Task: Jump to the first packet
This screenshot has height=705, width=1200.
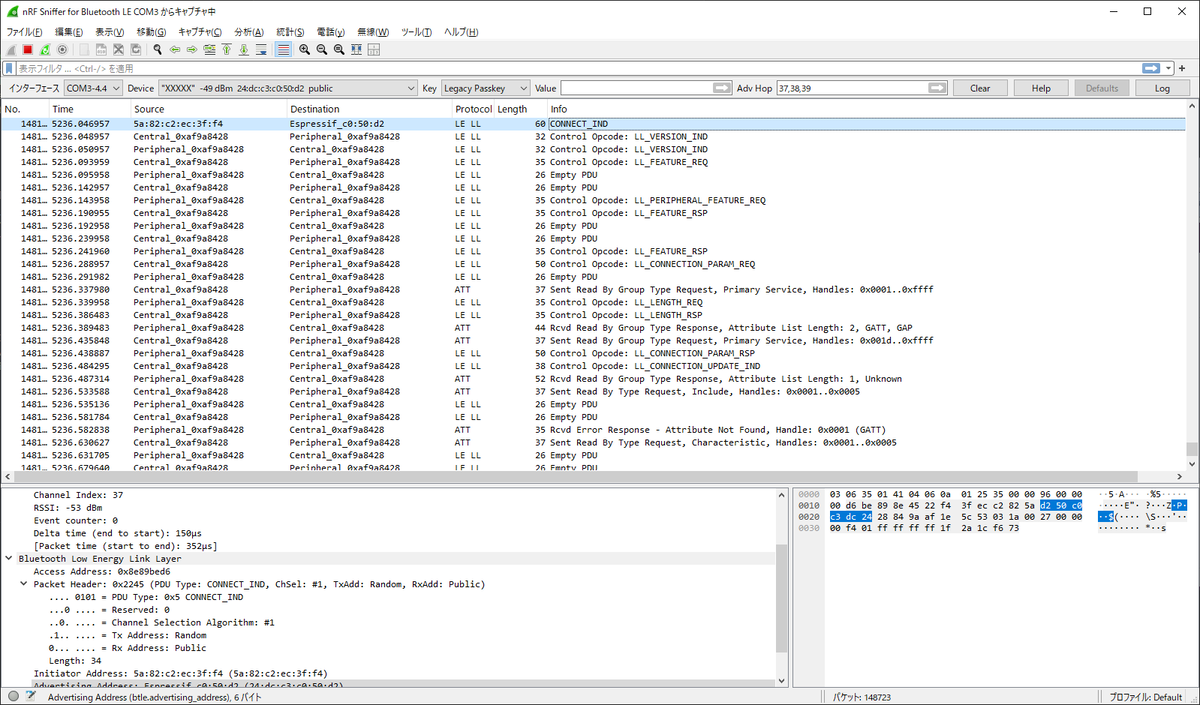Action: tap(226, 49)
